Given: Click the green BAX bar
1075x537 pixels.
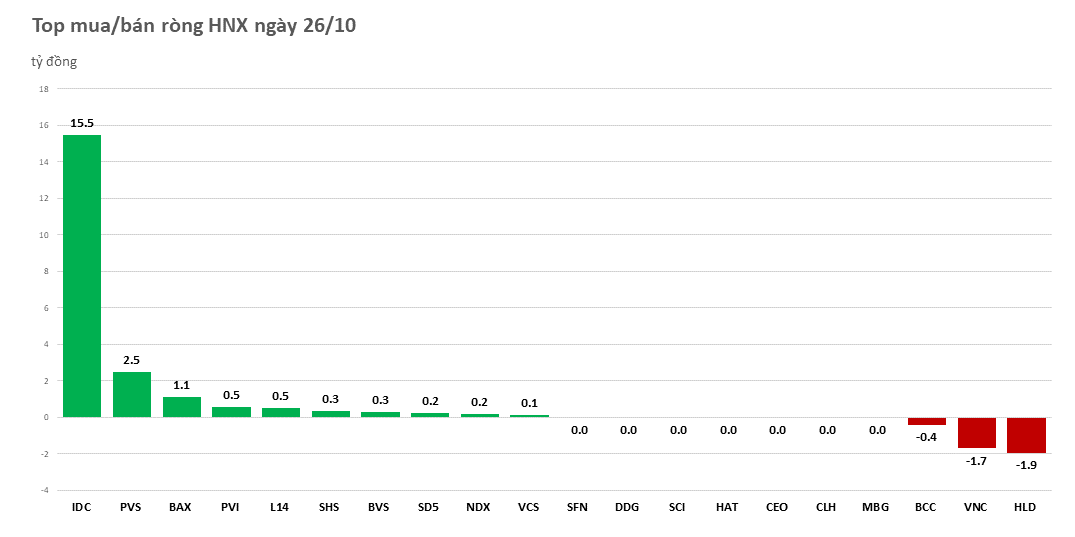Looking at the screenshot, I should 181,407.
